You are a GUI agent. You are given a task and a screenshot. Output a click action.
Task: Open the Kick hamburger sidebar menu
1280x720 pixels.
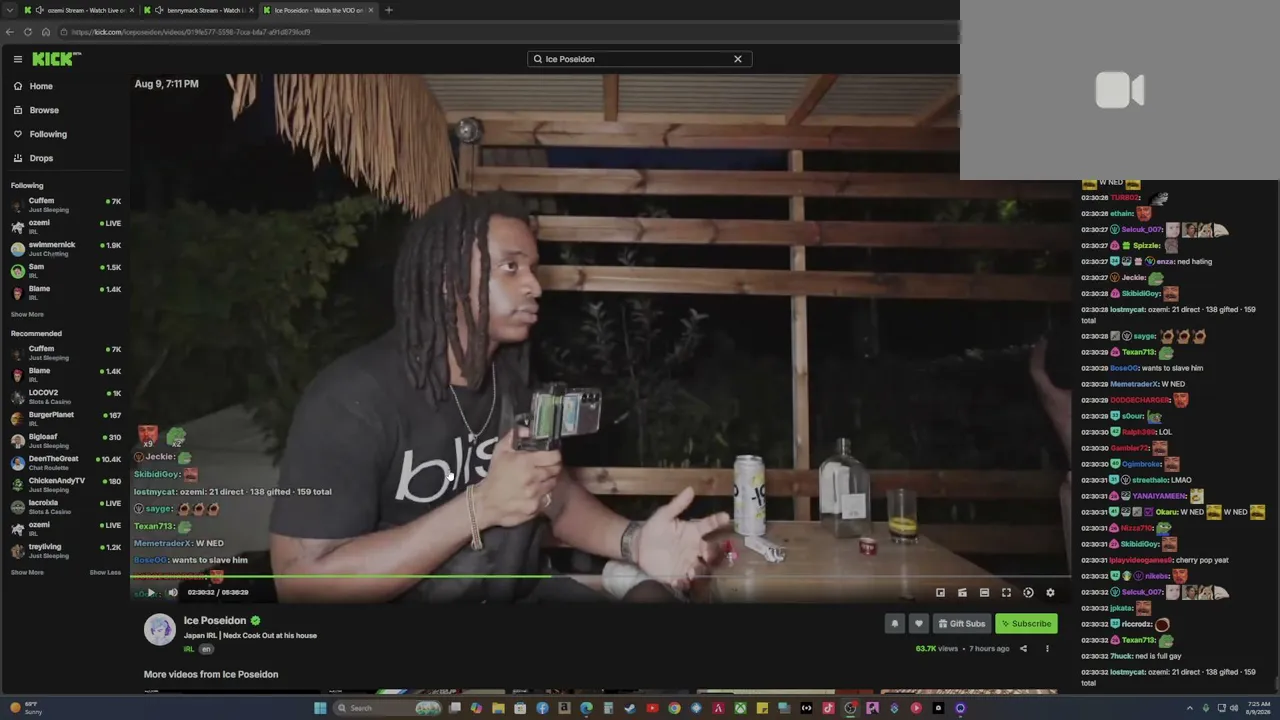point(17,59)
